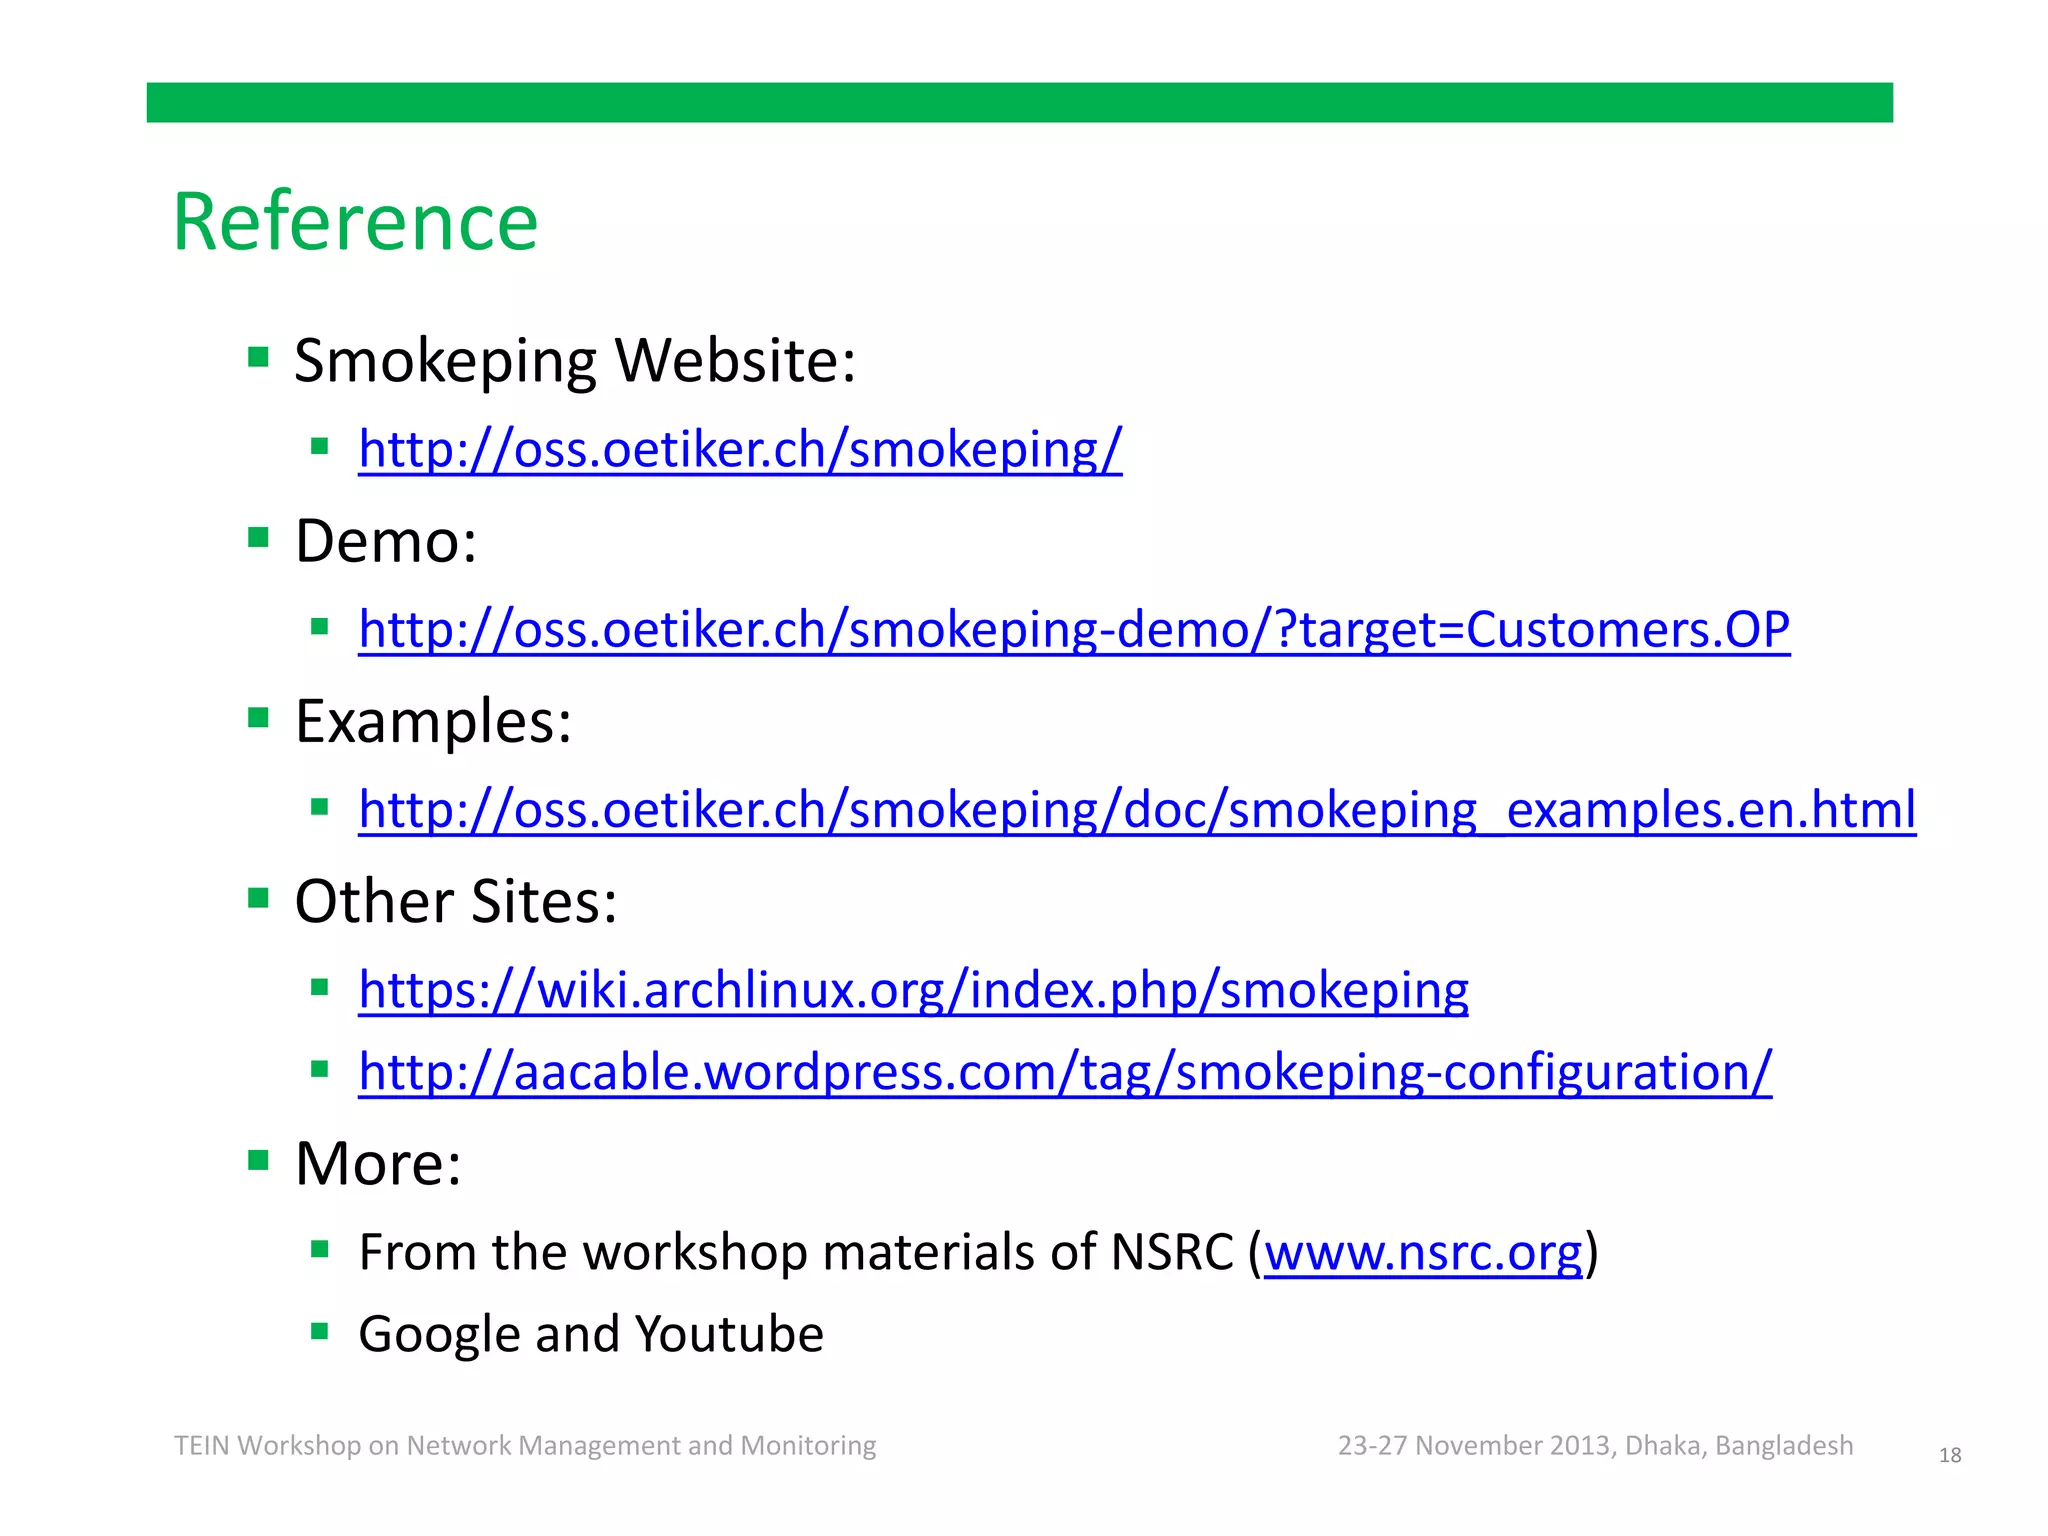This screenshot has height=1536, width=2048.
Task: Click the green bullet beside Smokeping Website
Action: click(259, 357)
